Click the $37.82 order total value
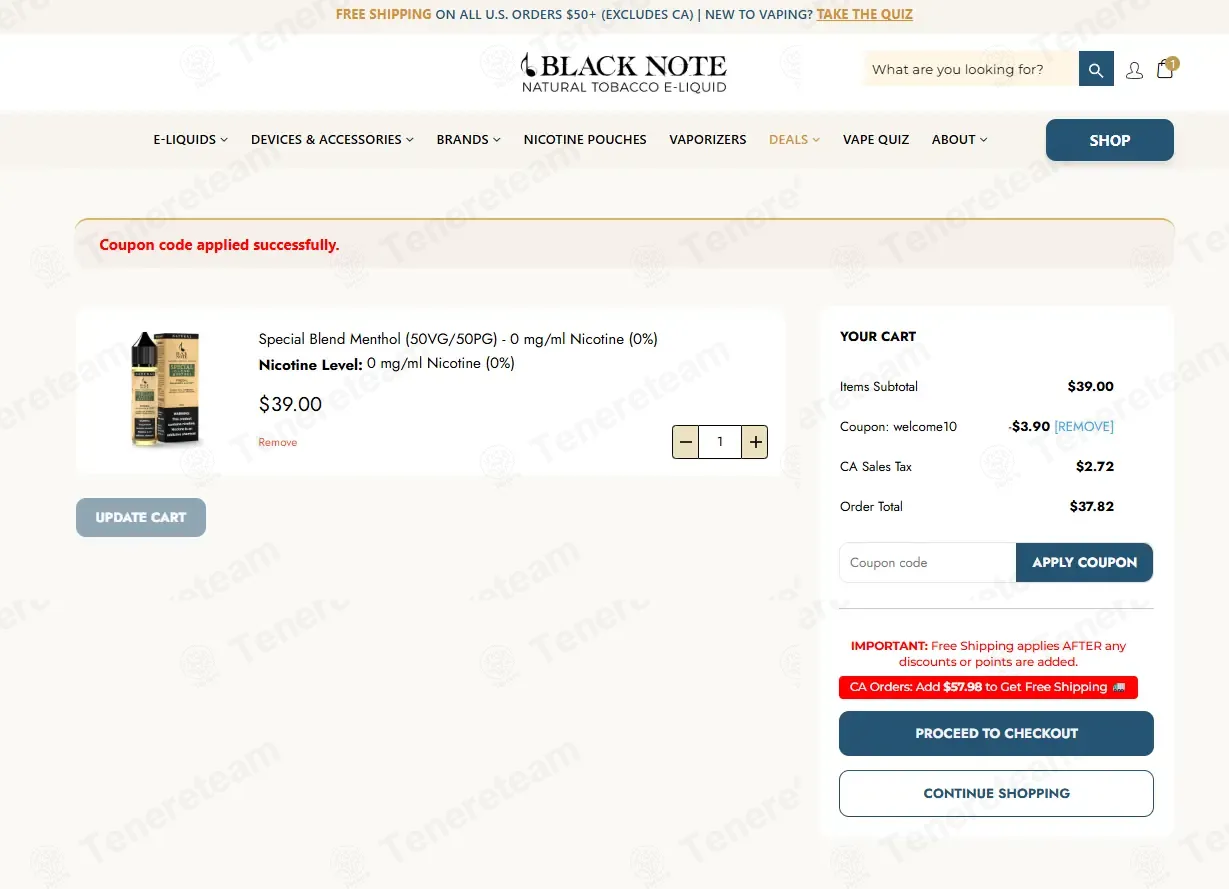Viewport: 1229px width, 889px height. pyautogui.click(x=1092, y=506)
